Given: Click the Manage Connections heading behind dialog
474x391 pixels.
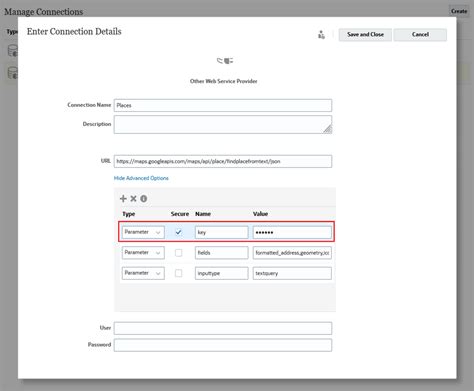Looking at the screenshot, I should (44, 12).
